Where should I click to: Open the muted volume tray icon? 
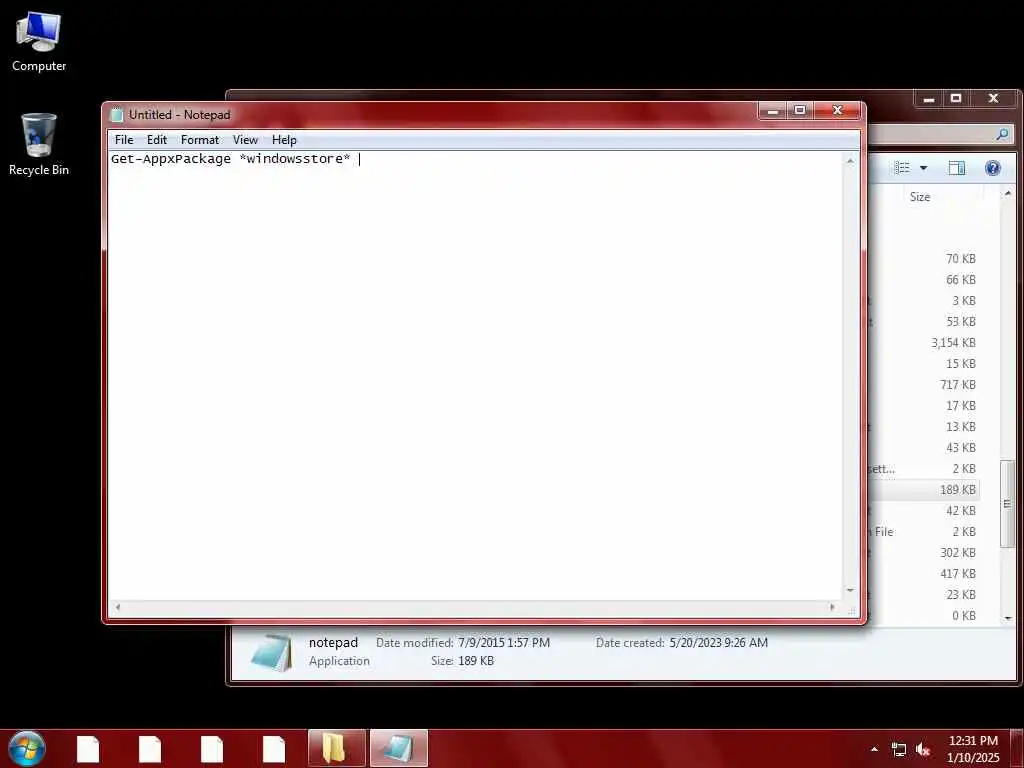922,750
